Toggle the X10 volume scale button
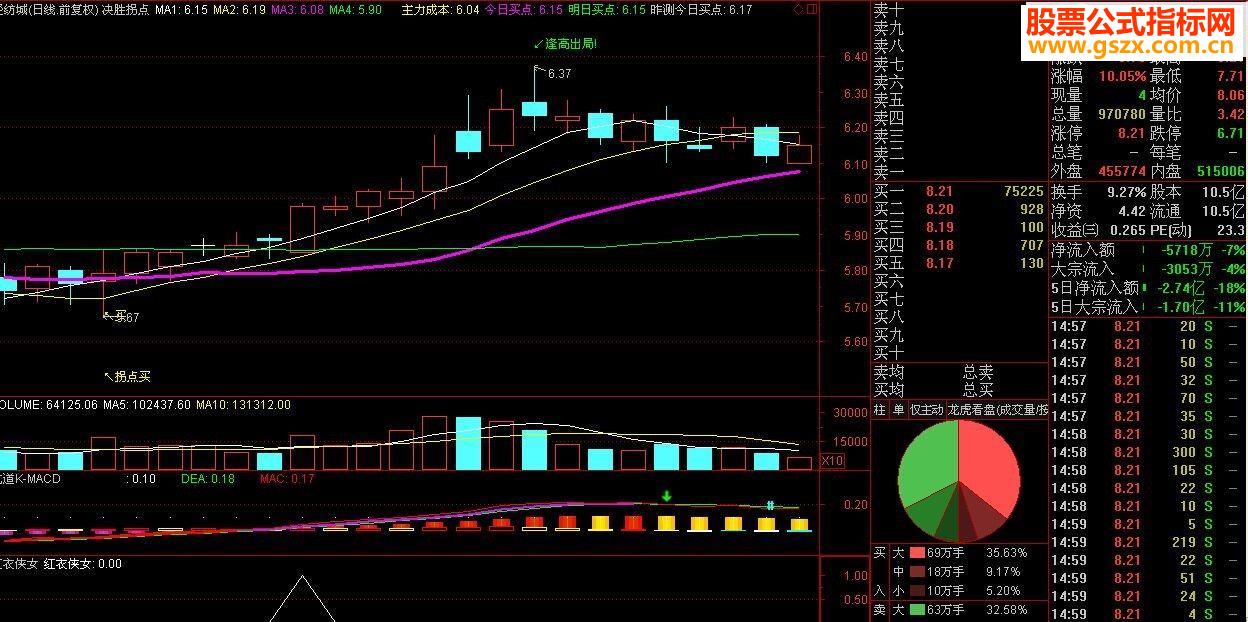 click(831, 461)
